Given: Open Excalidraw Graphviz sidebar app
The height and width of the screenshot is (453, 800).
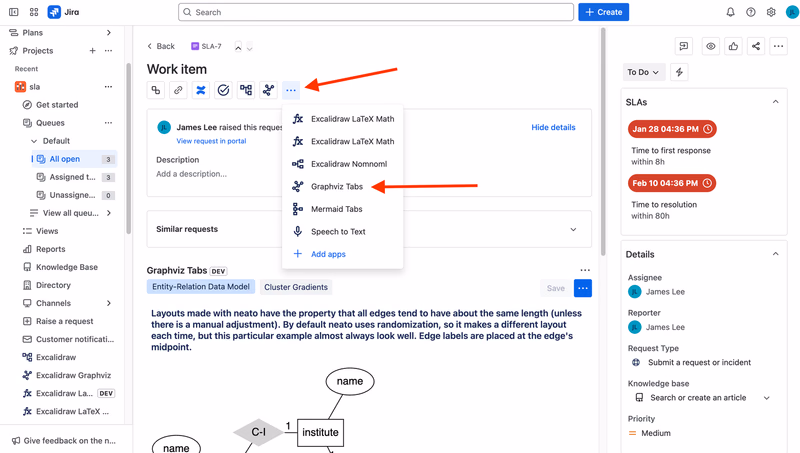Looking at the screenshot, I should [73, 375].
